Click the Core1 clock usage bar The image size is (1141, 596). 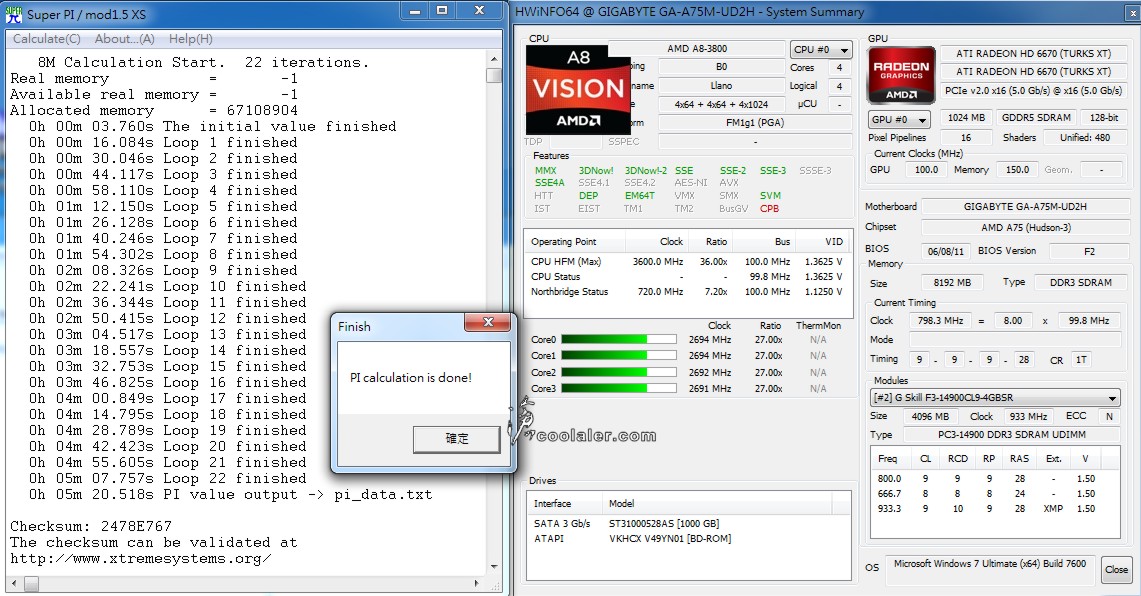[x=619, y=356]
